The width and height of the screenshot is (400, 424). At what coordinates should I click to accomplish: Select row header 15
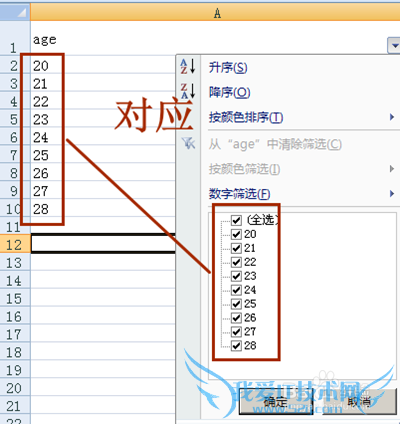(x=15, y=298)
